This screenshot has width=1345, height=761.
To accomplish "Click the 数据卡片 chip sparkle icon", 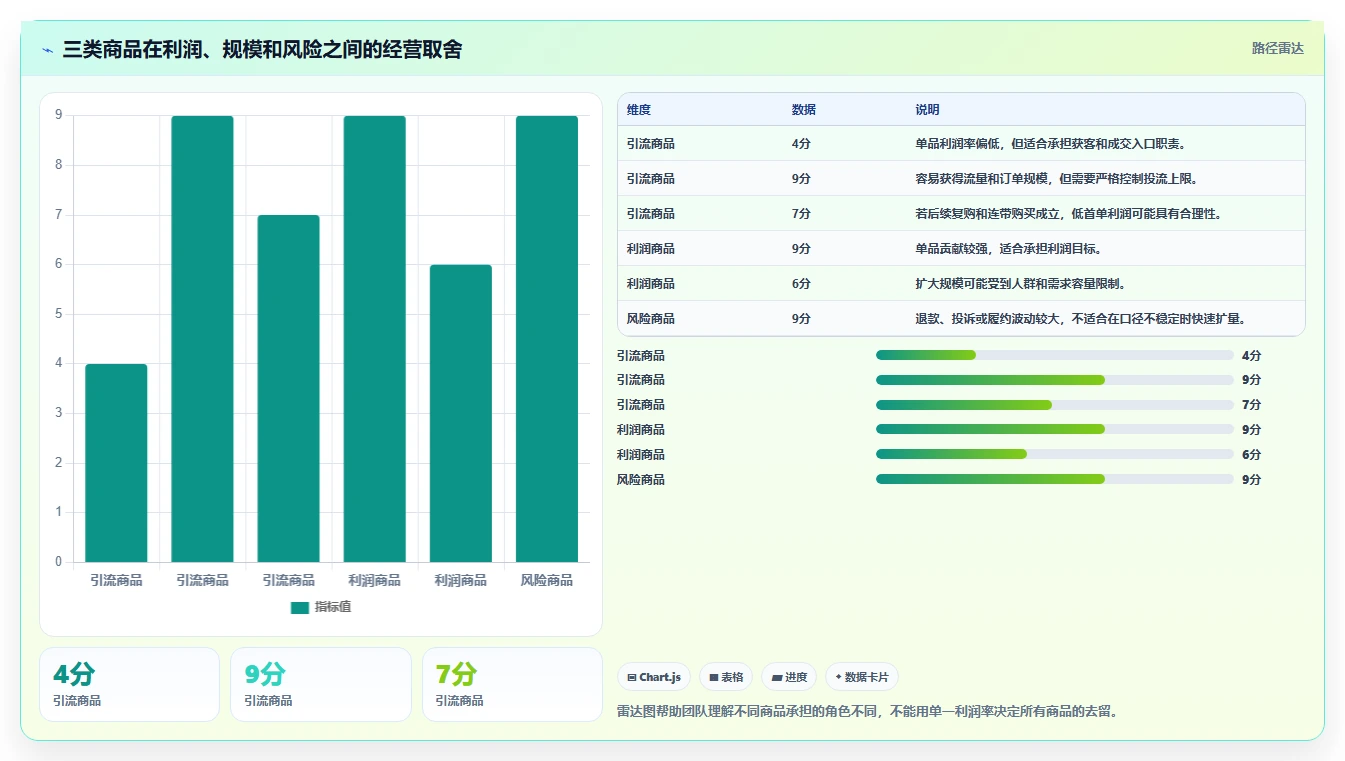I will pos(838,677).
